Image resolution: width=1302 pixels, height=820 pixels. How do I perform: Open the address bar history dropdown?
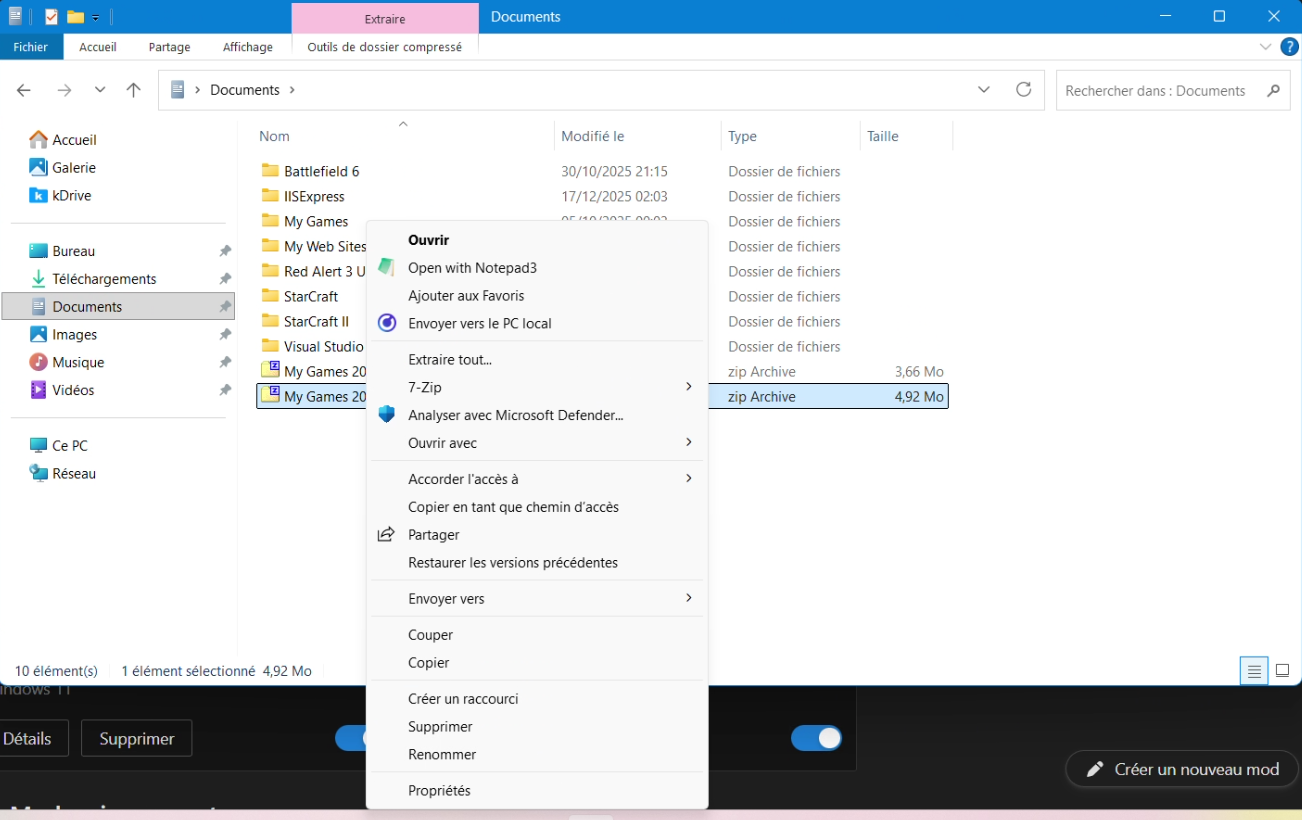984,90
